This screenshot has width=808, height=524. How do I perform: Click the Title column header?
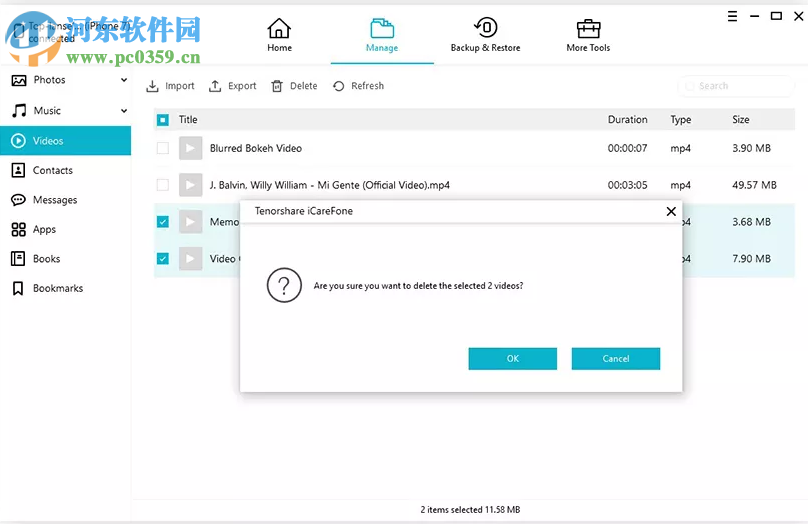(188, 120)
